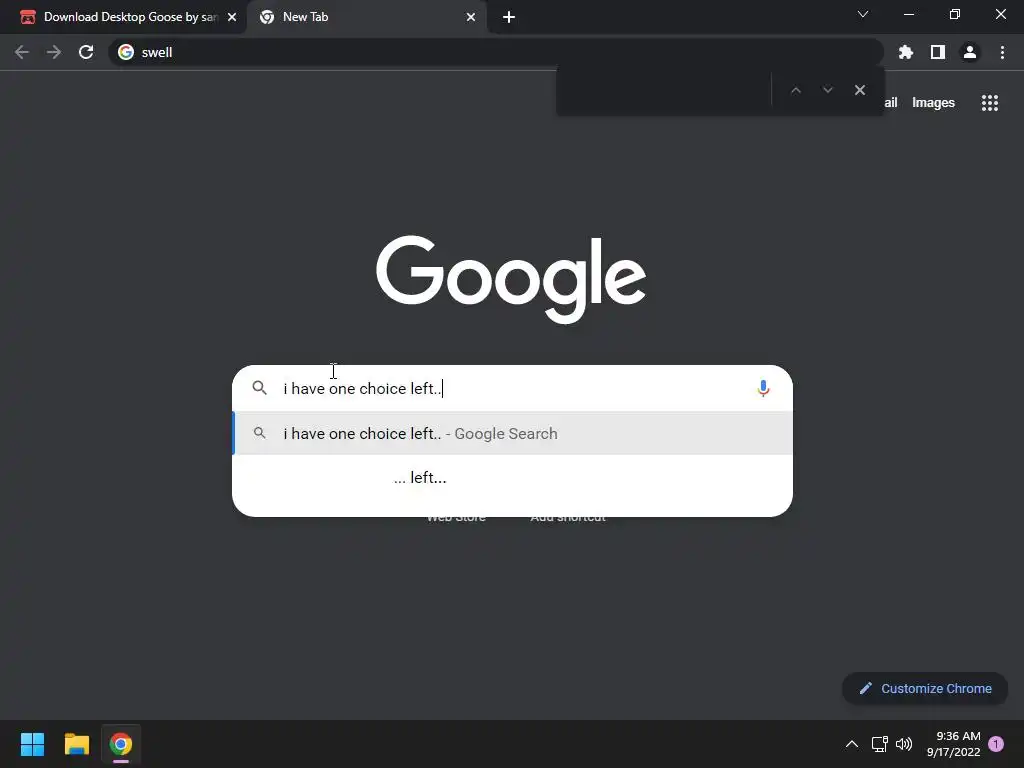Click the Customize Chrome button
Screen dimensions: 1024x768
coord(925,688)
